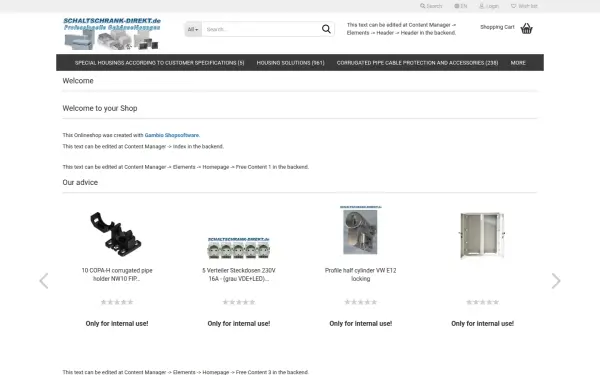This screenshot has height=375, width=600.
Task: Open Special Housings According to Customer Specifications menu
Action: tap(160, 63)
